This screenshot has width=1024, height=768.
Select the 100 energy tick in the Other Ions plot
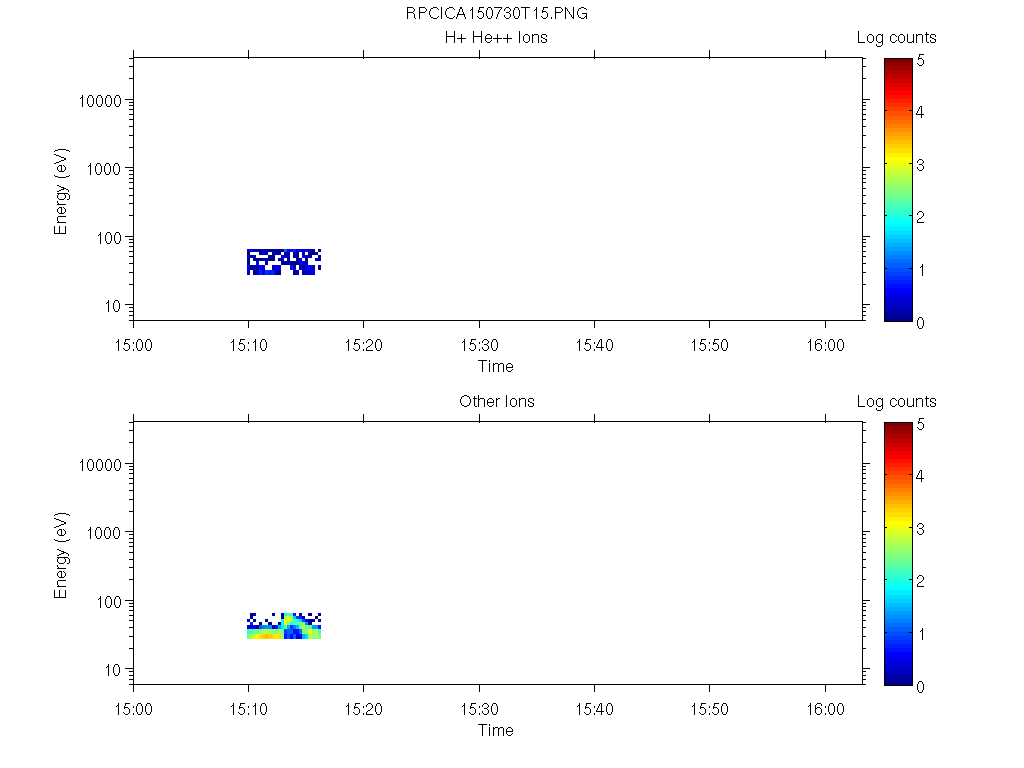point(108,602)
